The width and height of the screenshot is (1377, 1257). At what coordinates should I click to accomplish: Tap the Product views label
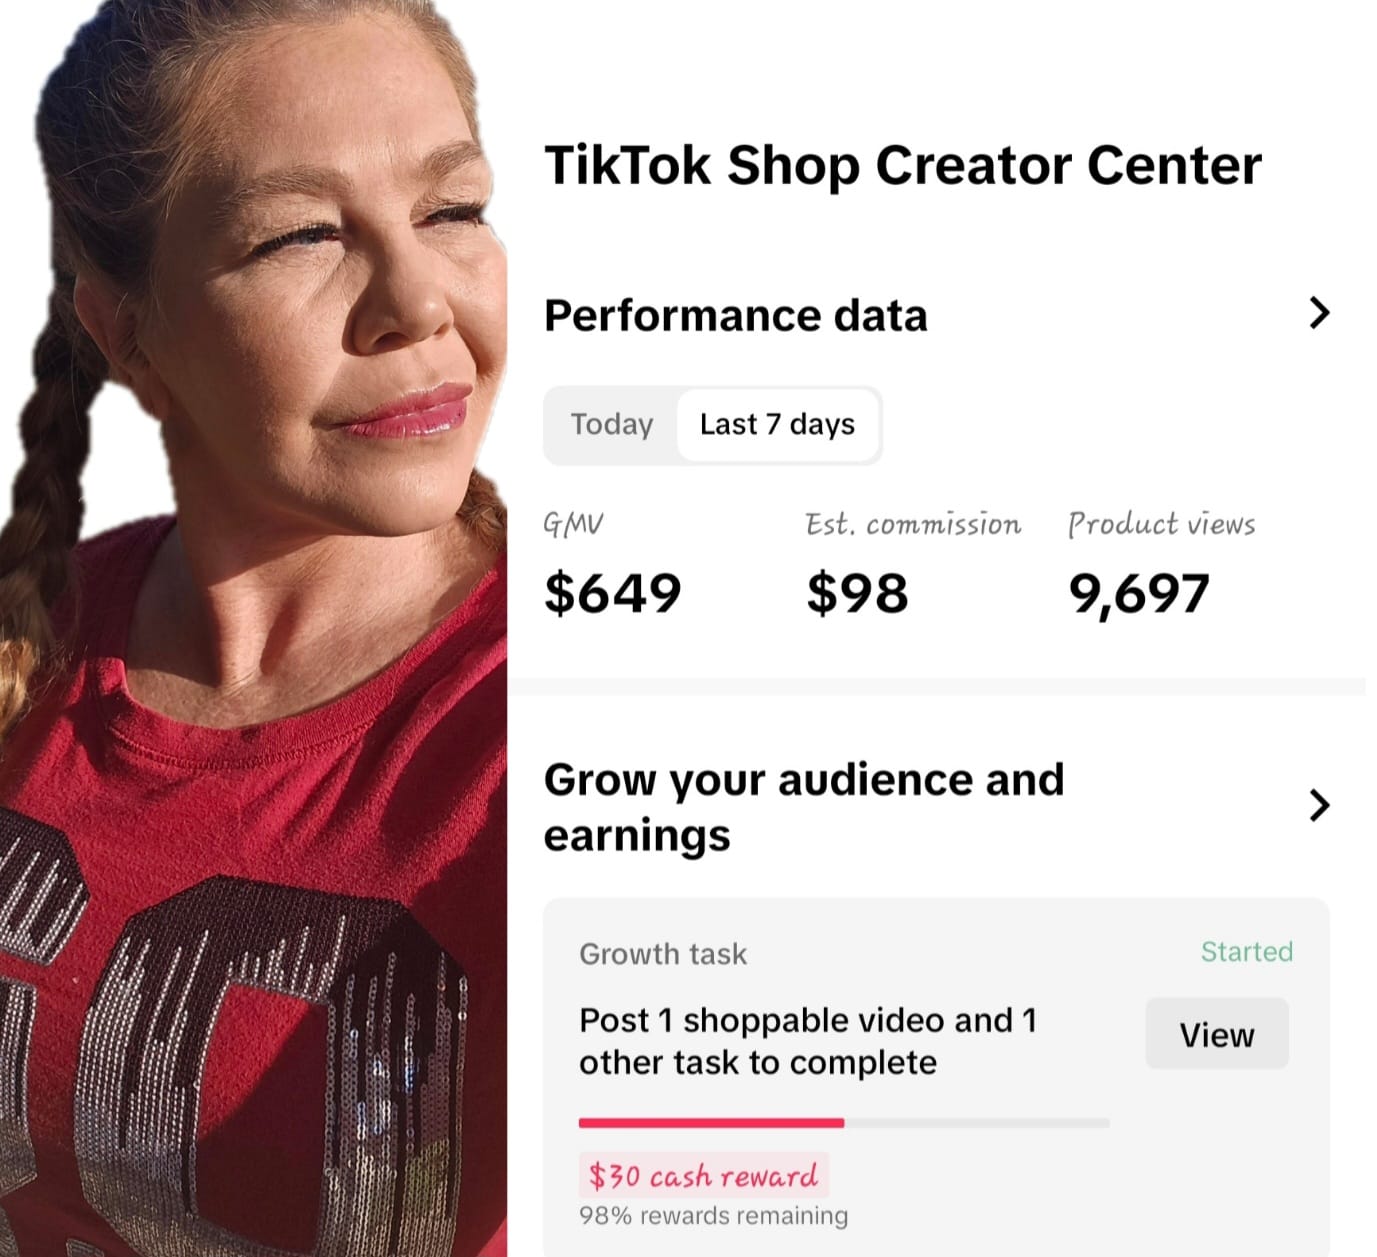(x=1161, y=525)
